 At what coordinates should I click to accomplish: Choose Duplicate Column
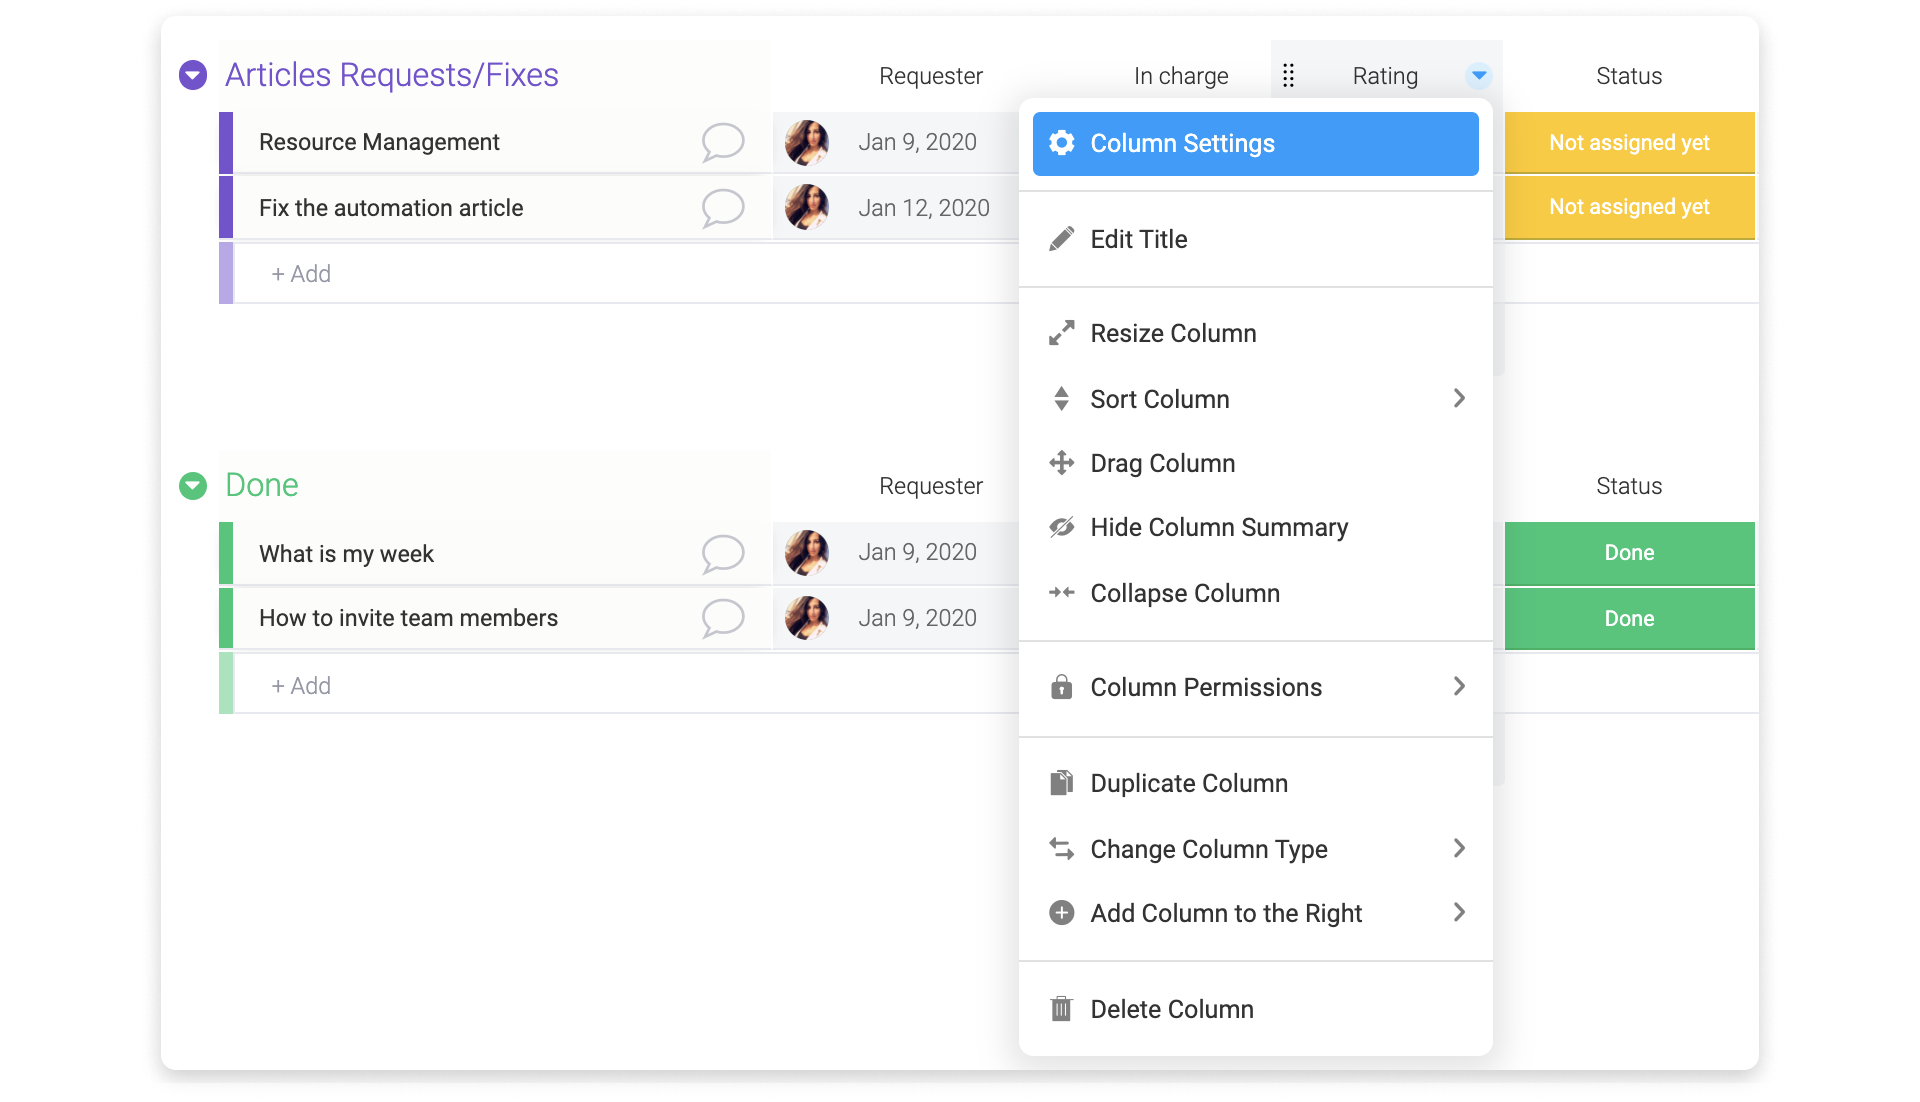pos(1255,783)
